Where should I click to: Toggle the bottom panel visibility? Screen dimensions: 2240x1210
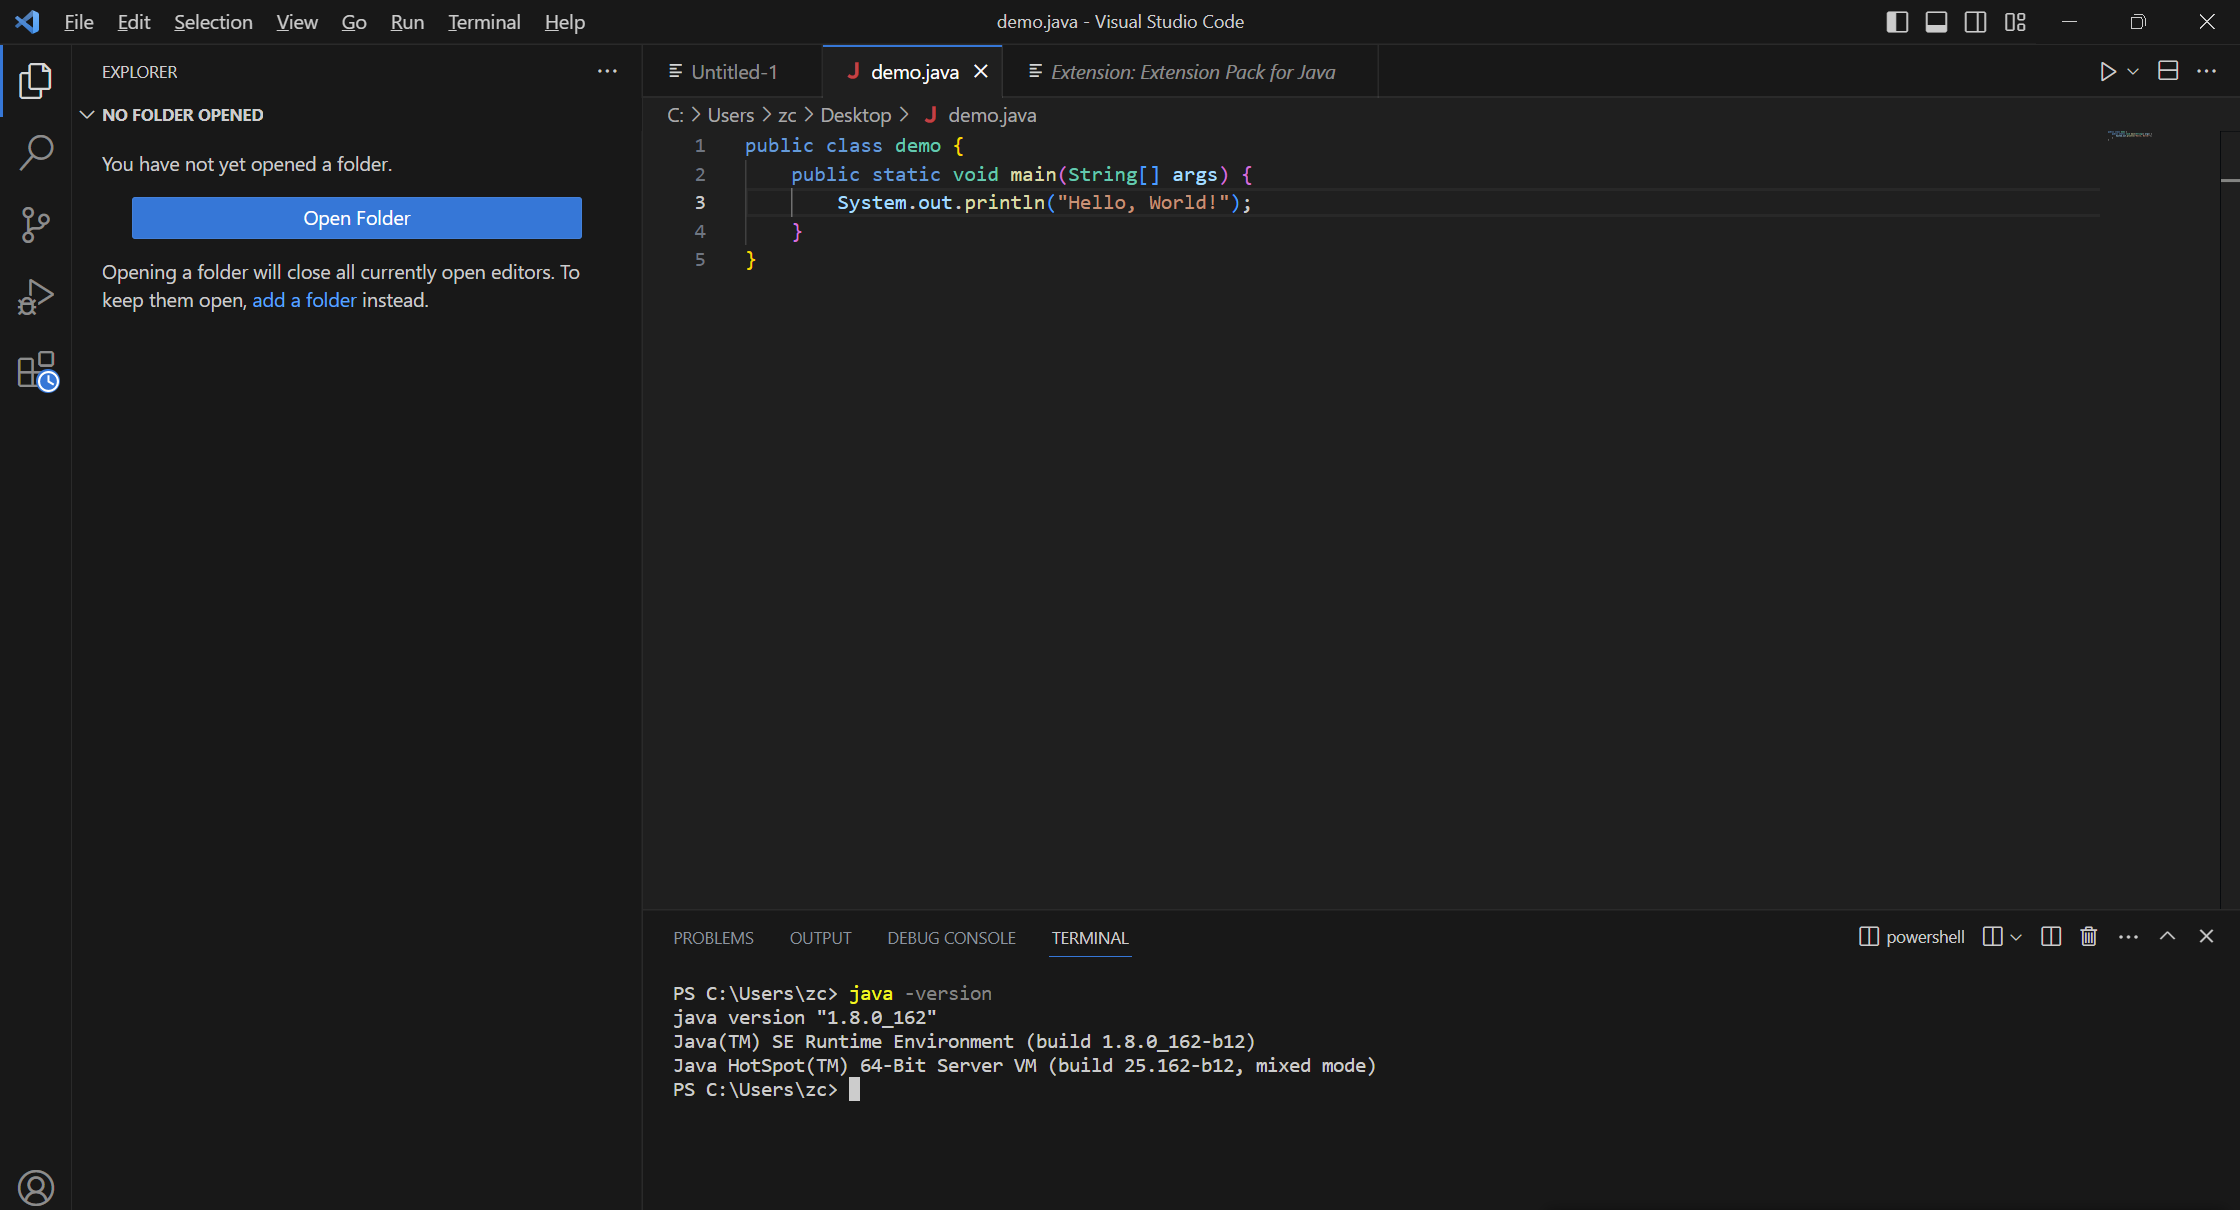1936,22
